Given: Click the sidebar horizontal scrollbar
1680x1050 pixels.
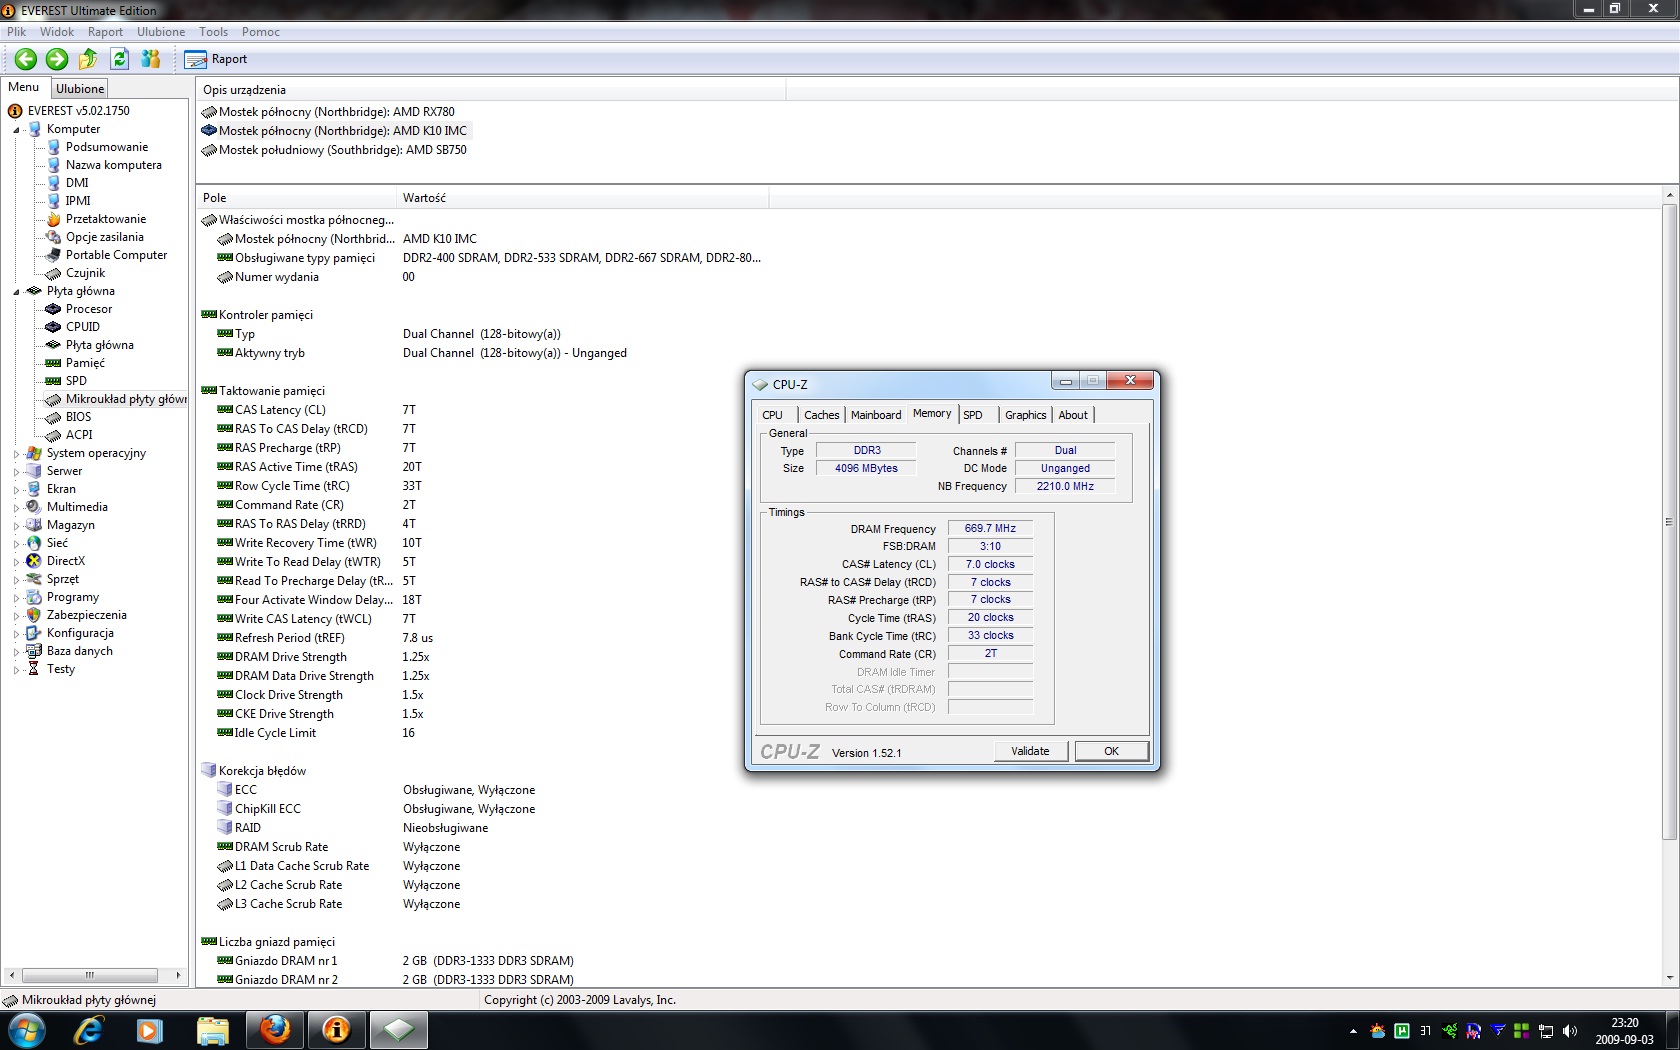Looking at the screenshot, I should [x=90, y=975].
